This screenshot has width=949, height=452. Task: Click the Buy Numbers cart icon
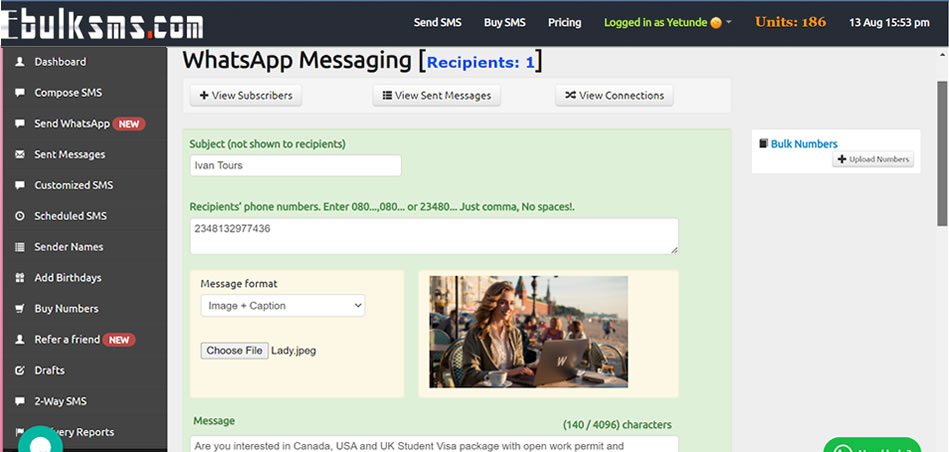(20, 309)
